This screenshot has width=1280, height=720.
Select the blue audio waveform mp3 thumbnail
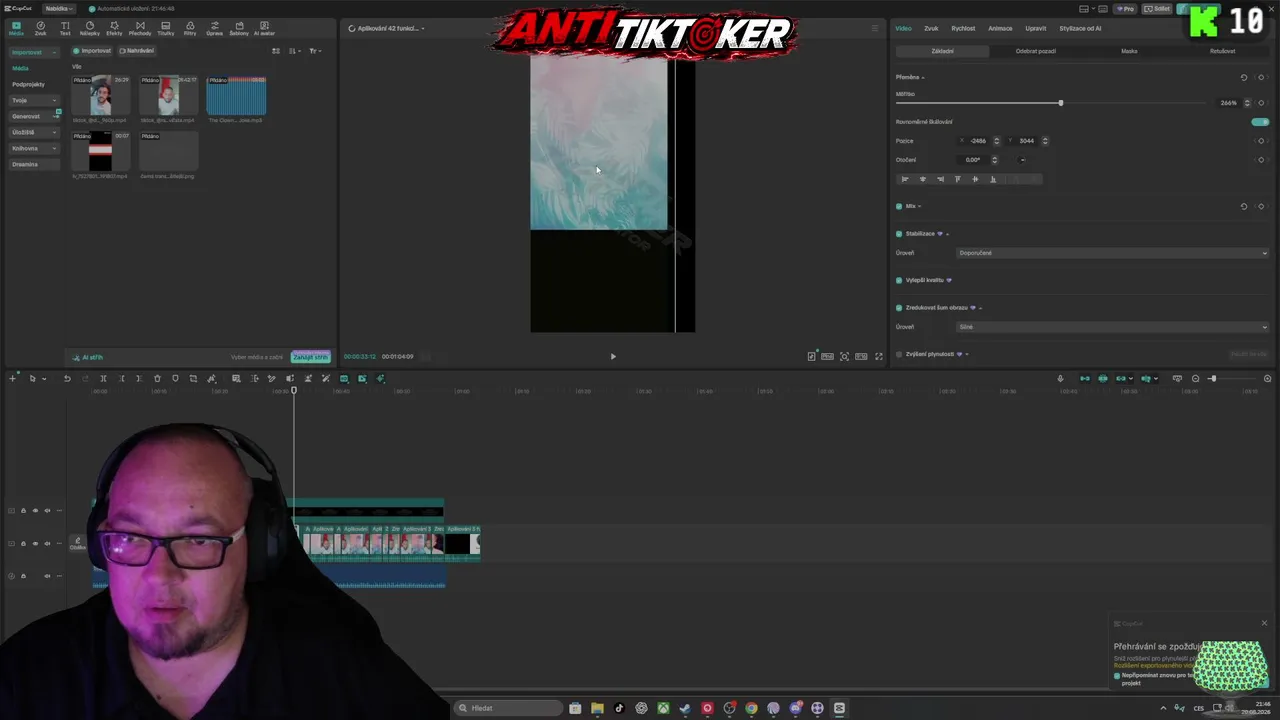pos(236,97)
